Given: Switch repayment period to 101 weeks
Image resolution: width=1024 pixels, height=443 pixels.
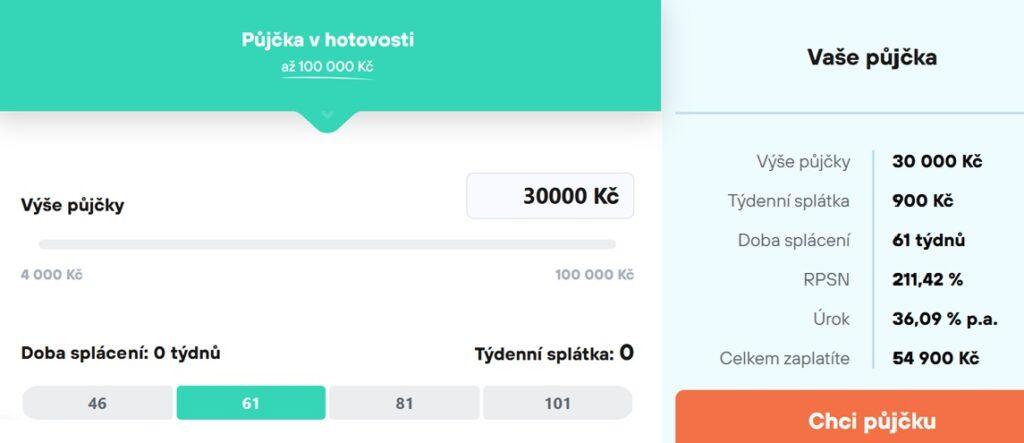Looking at the screenshot, I should click(557, 403).
